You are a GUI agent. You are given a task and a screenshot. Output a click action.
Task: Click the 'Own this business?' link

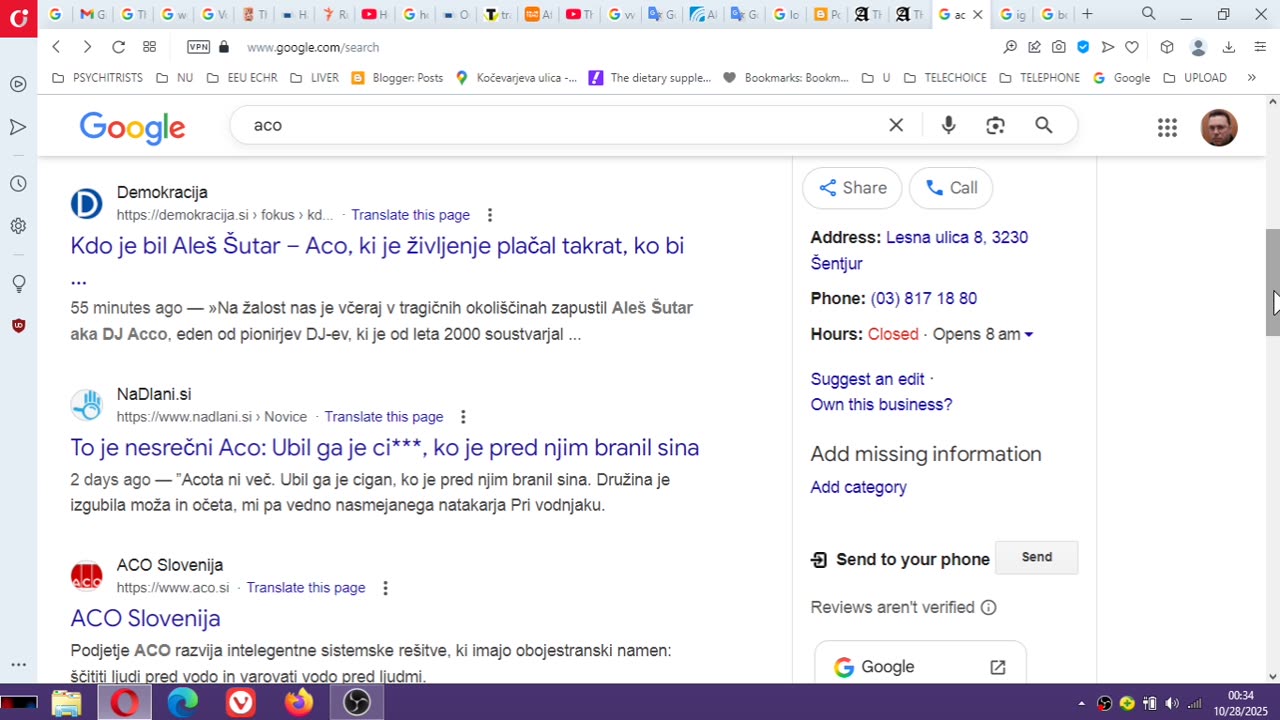(881, 404)
